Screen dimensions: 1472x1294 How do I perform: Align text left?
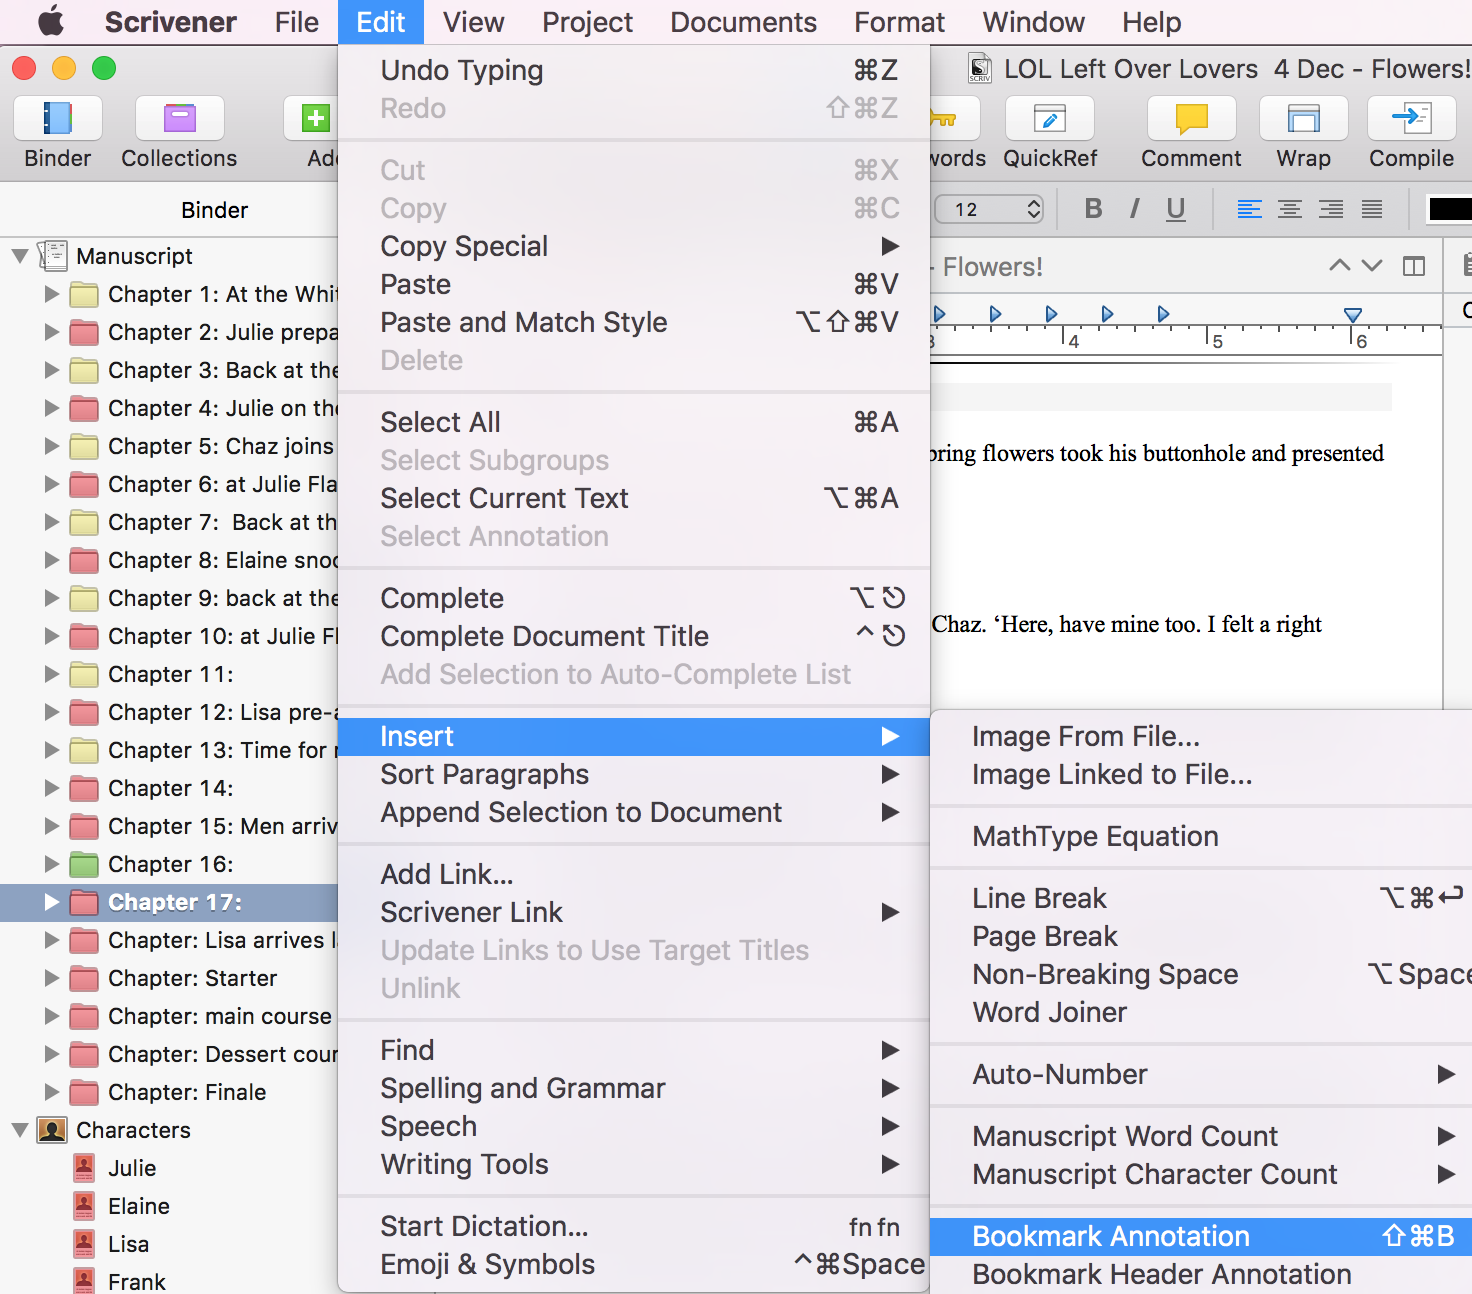1249,209
